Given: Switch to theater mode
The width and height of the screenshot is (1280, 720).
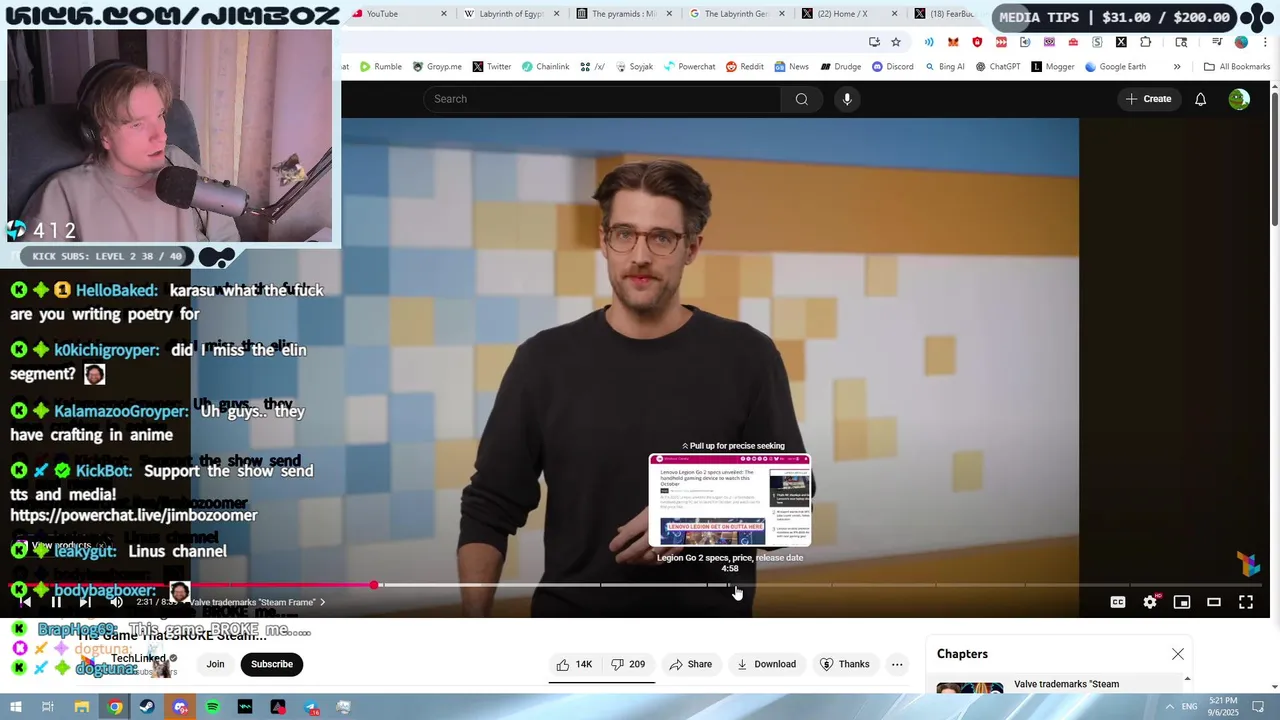Looking at the screenshot, I should 1214,602.
